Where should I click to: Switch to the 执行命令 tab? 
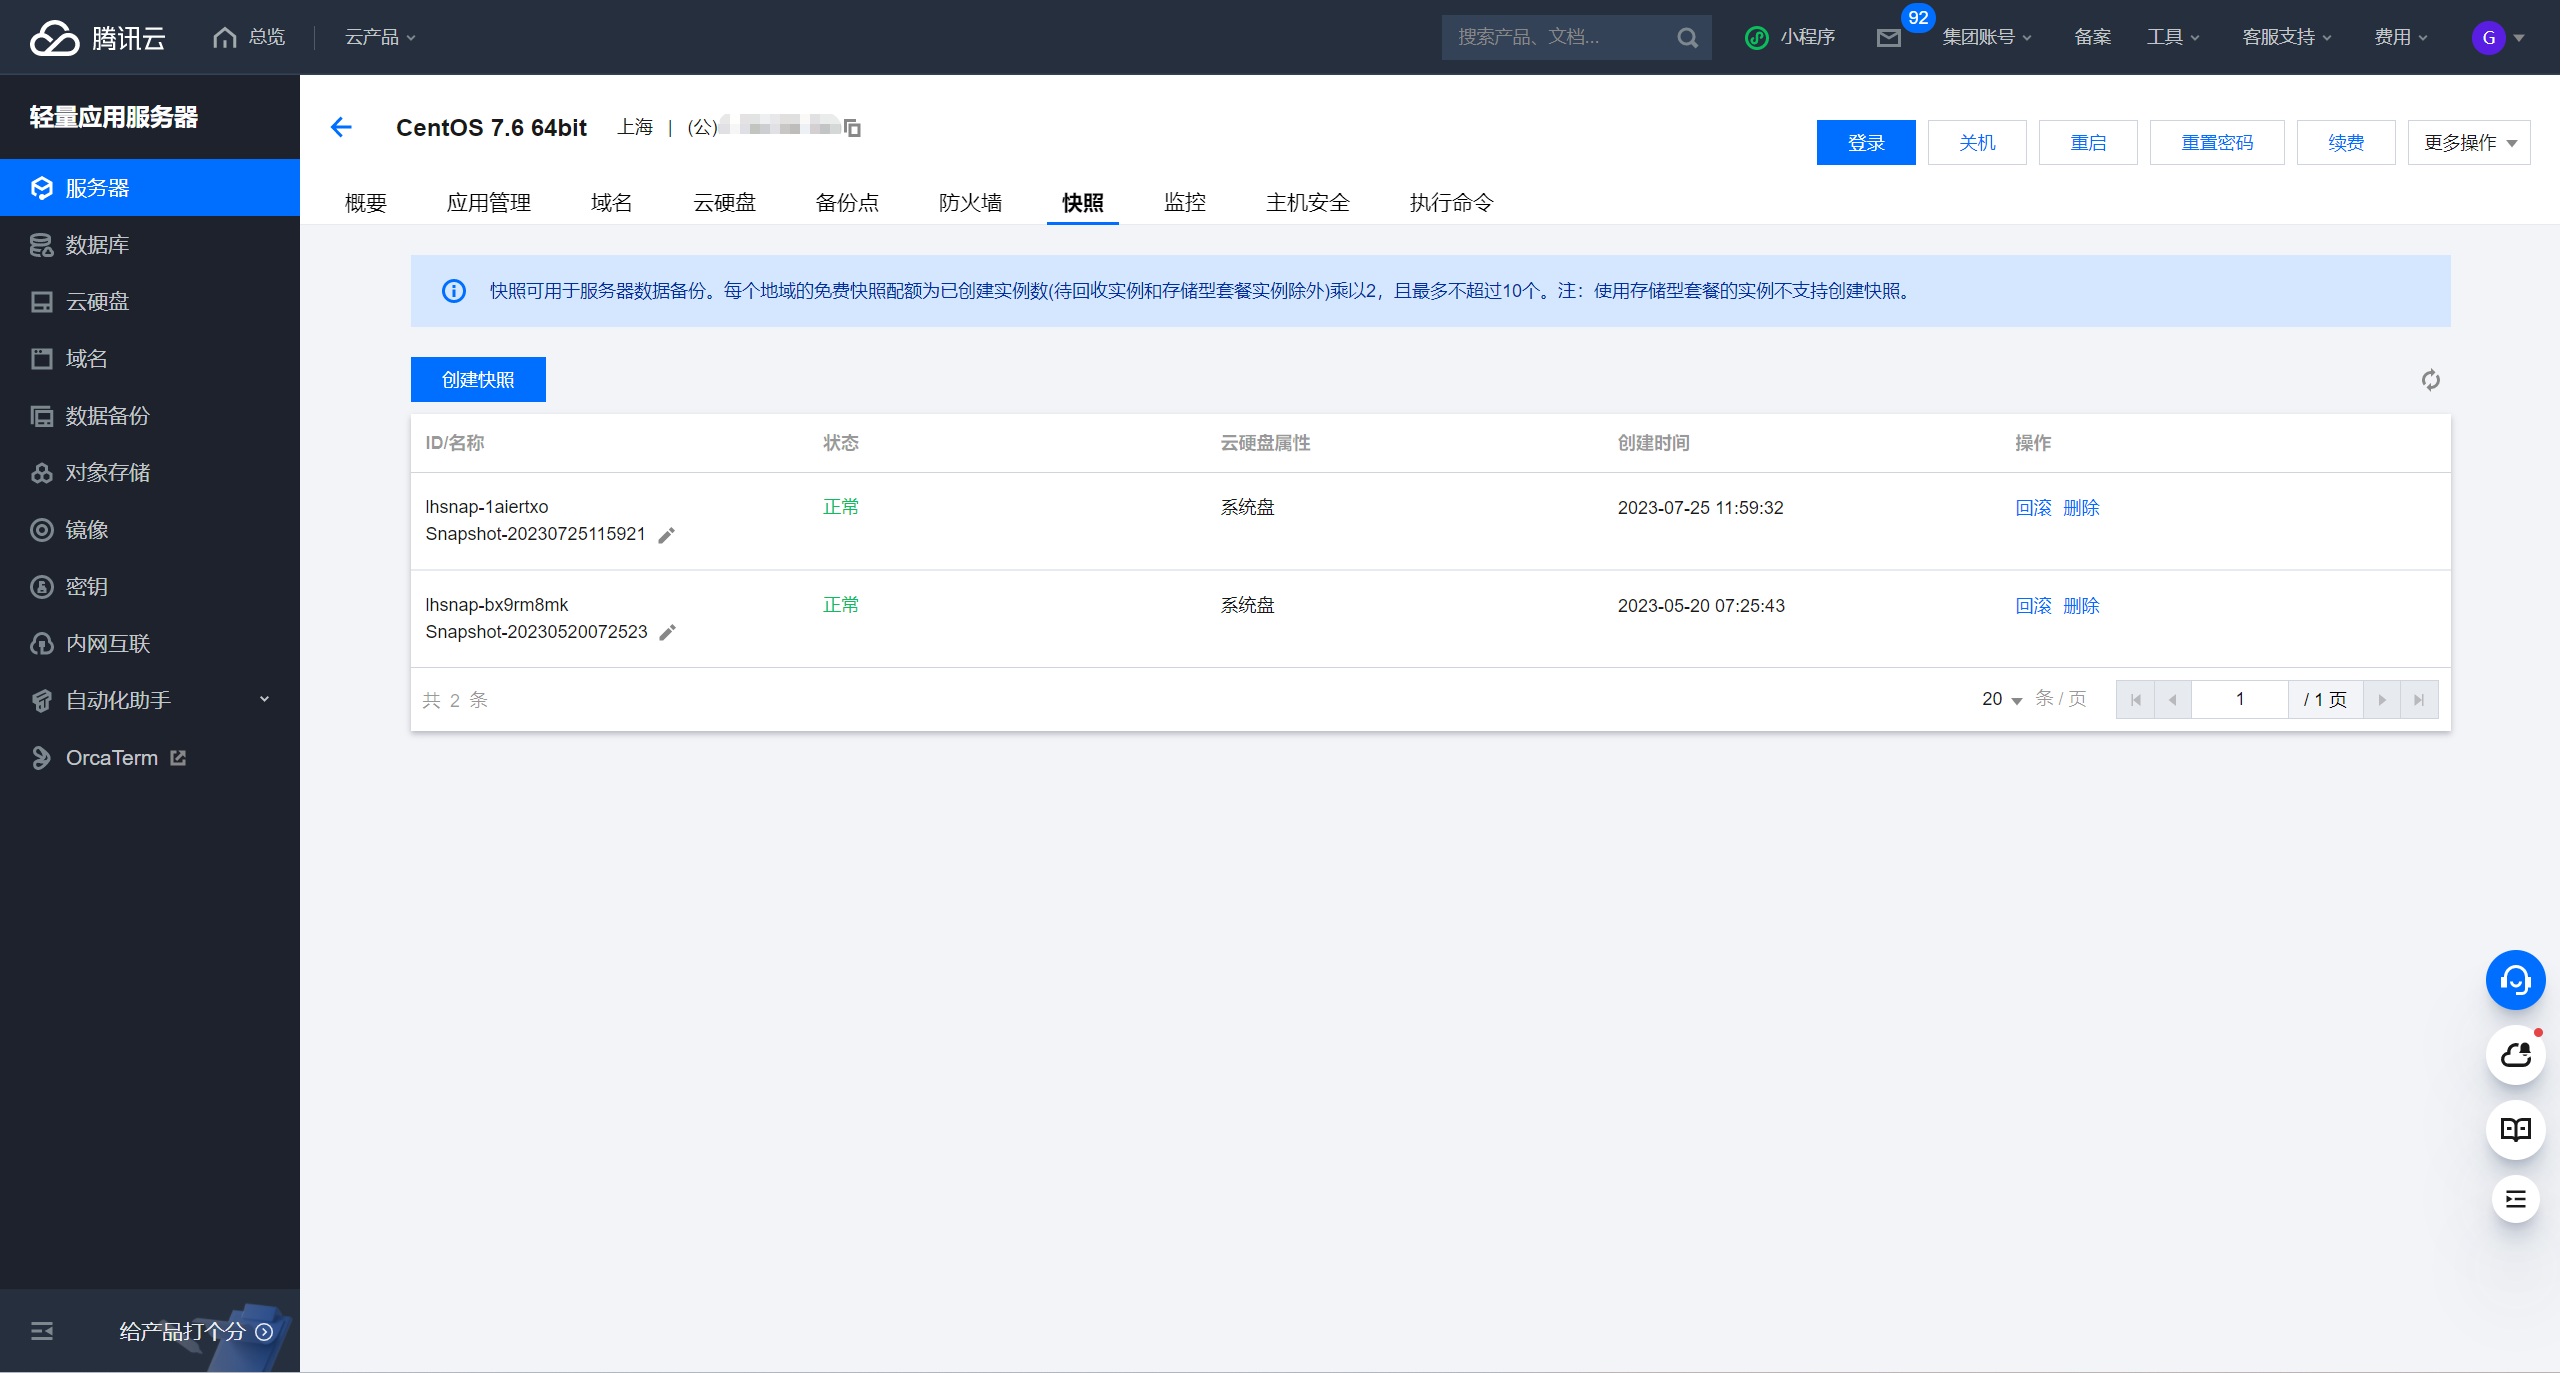pos(1452,203)
